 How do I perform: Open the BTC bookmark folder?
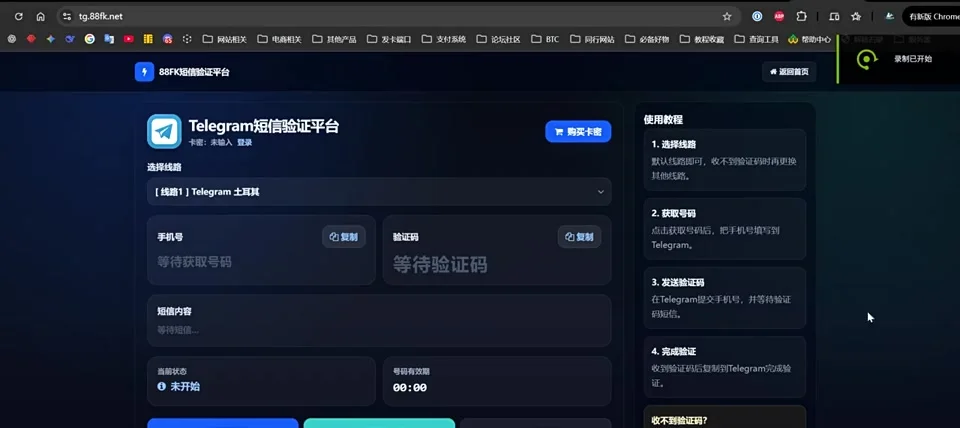point(545,39)
